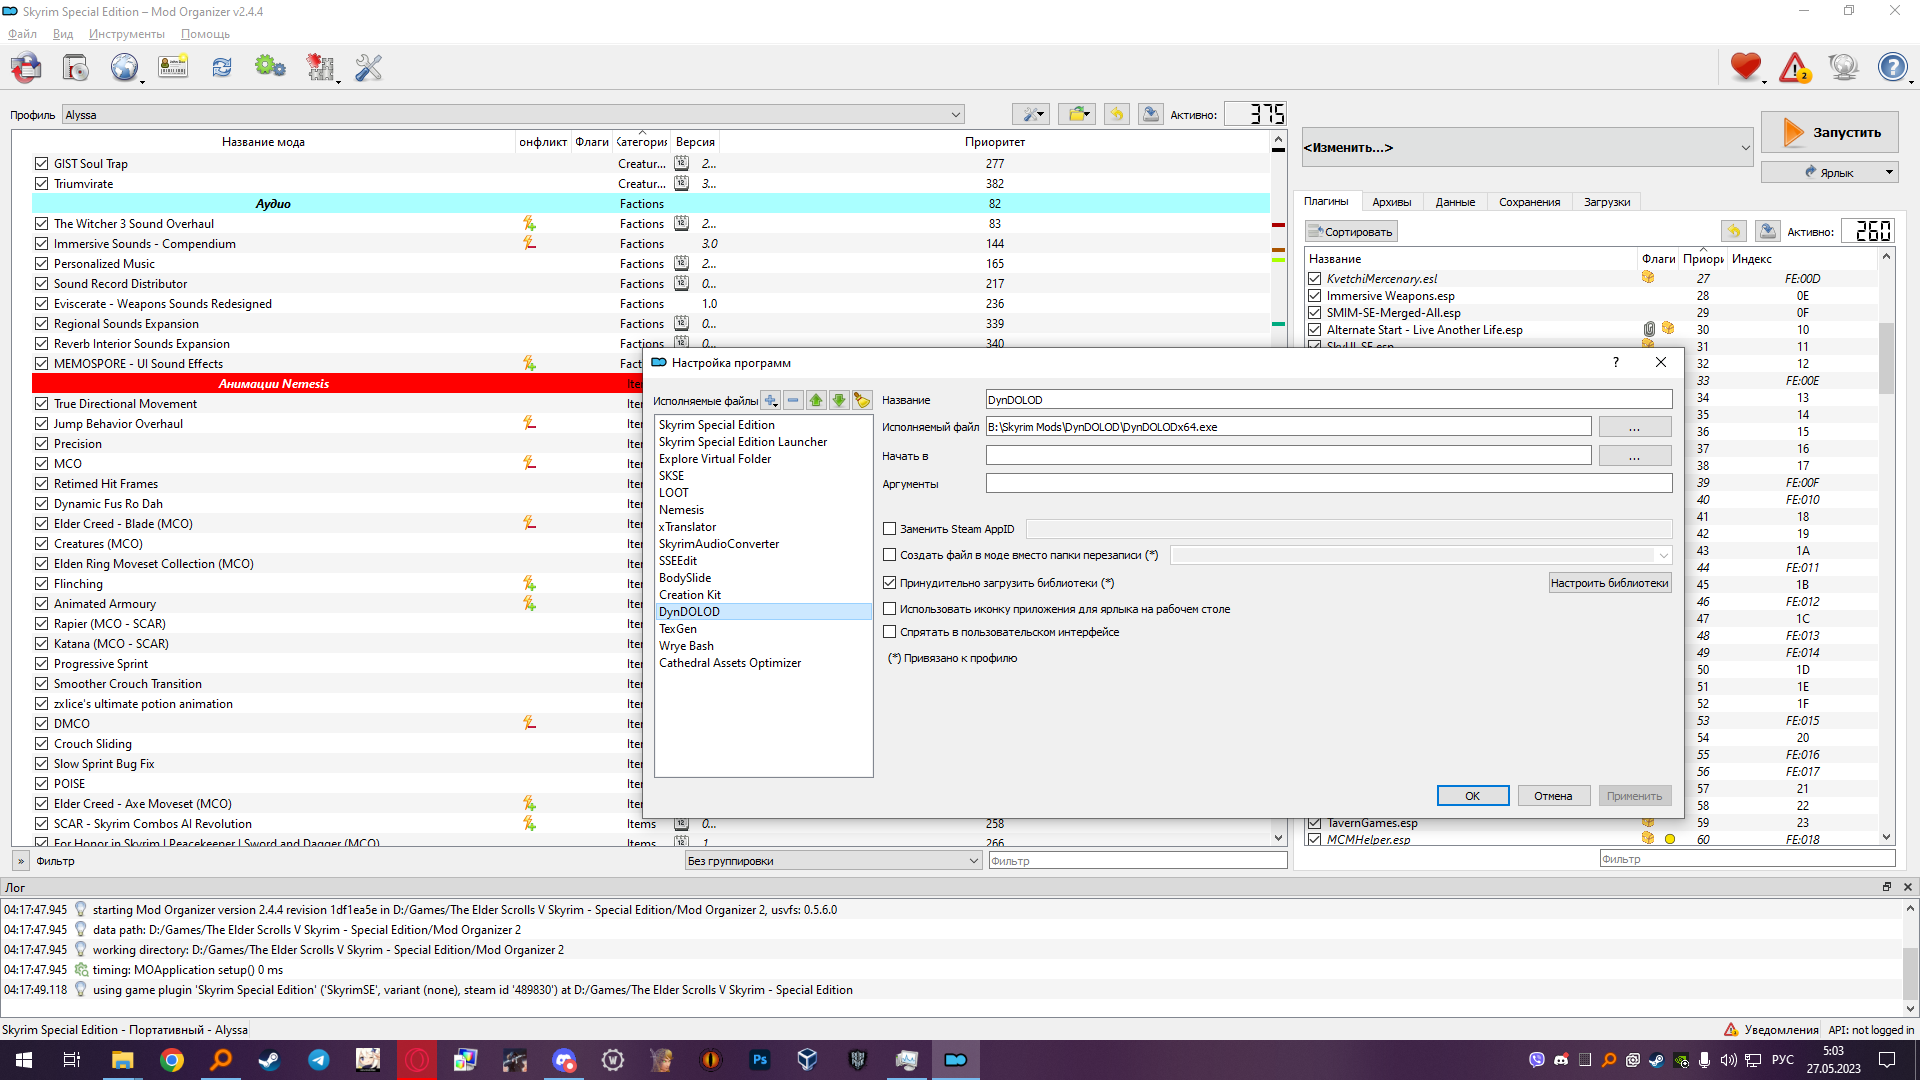Open executables editor gears icon

(270, 68)
